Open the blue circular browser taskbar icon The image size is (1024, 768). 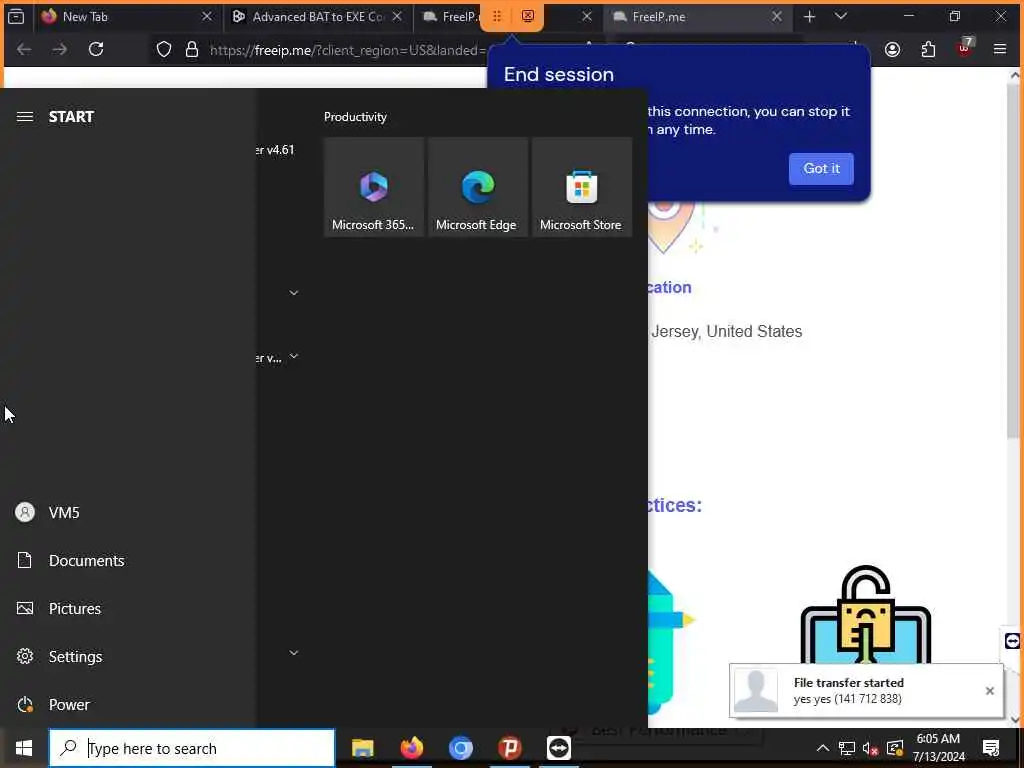[460, 748]
